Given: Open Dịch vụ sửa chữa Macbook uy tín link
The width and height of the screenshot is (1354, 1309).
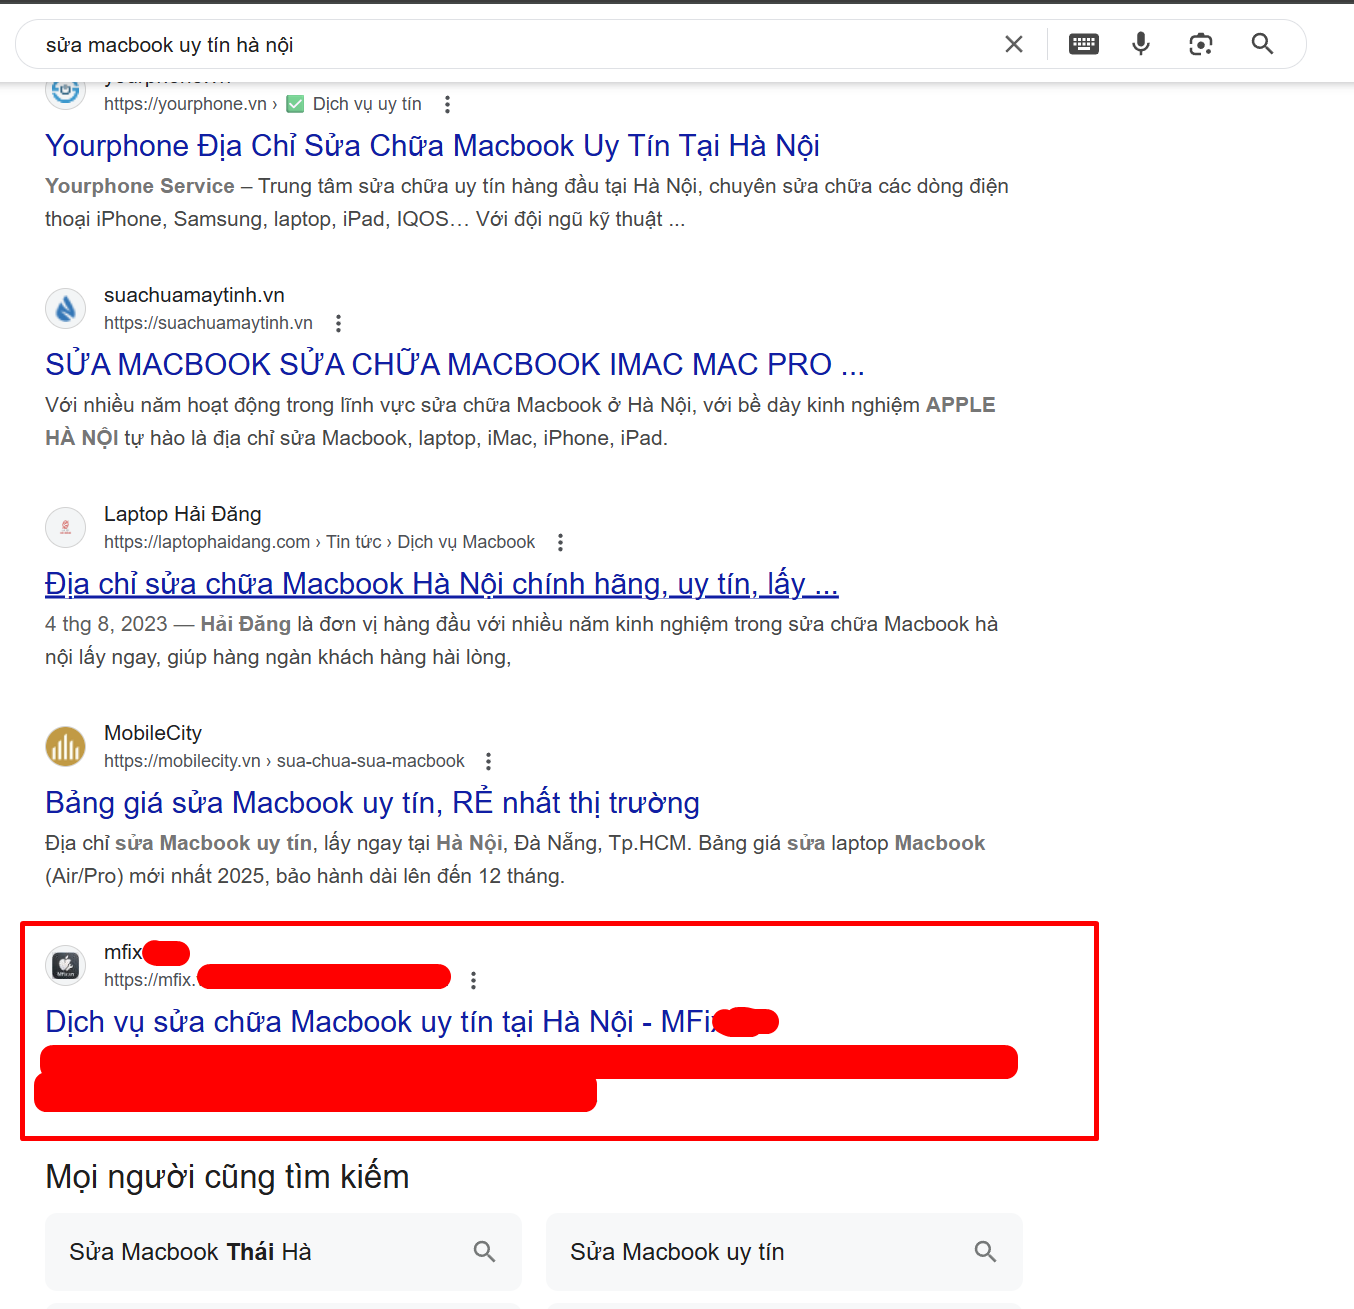Looking at the screenshot, I should point(412,1022).
